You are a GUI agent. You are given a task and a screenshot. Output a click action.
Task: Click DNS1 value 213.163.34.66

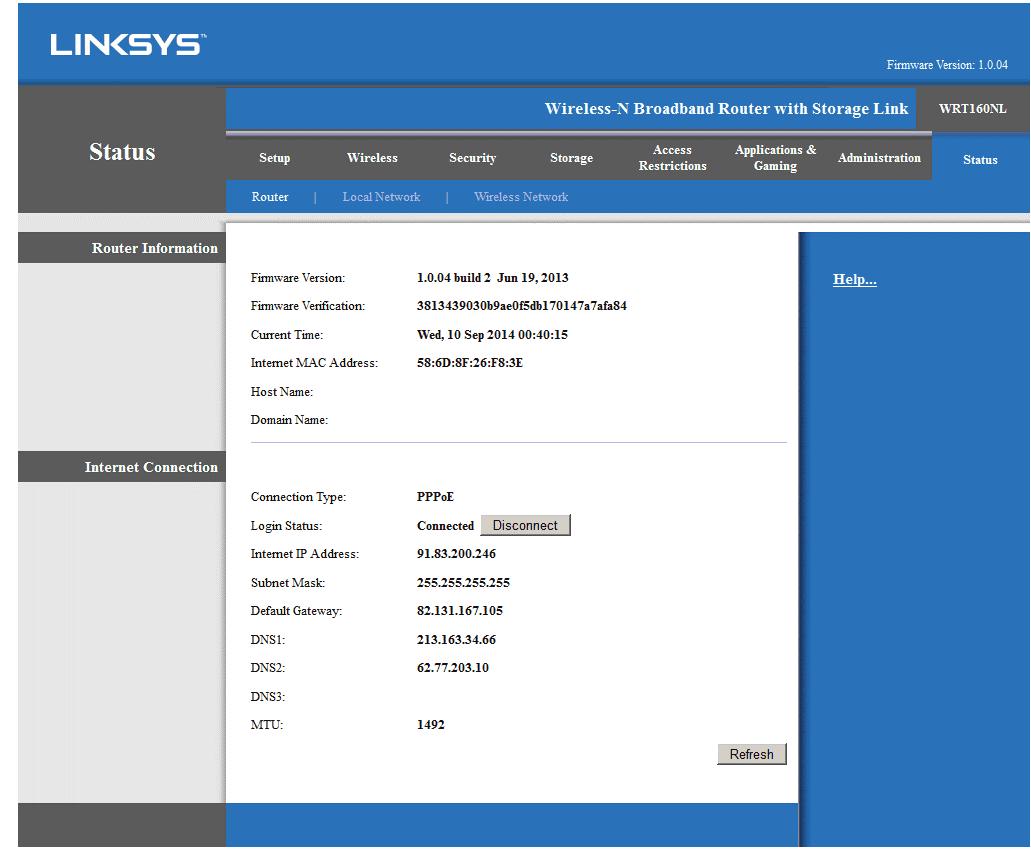pos(456,640)
